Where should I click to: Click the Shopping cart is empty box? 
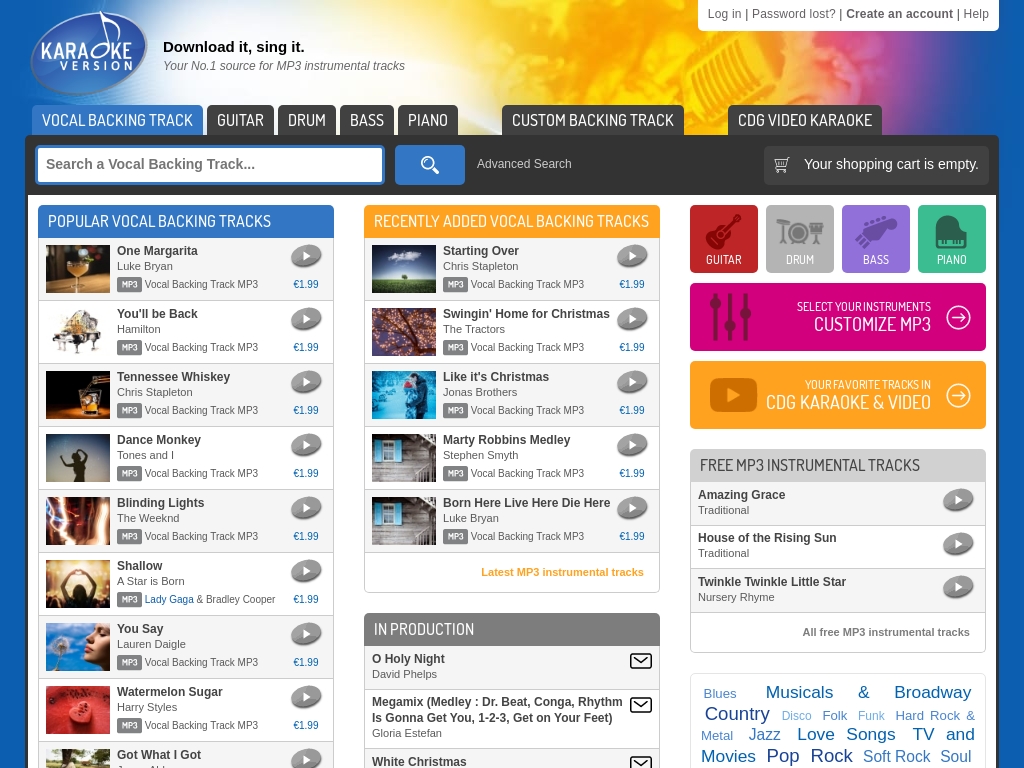(x=876, y=165)
